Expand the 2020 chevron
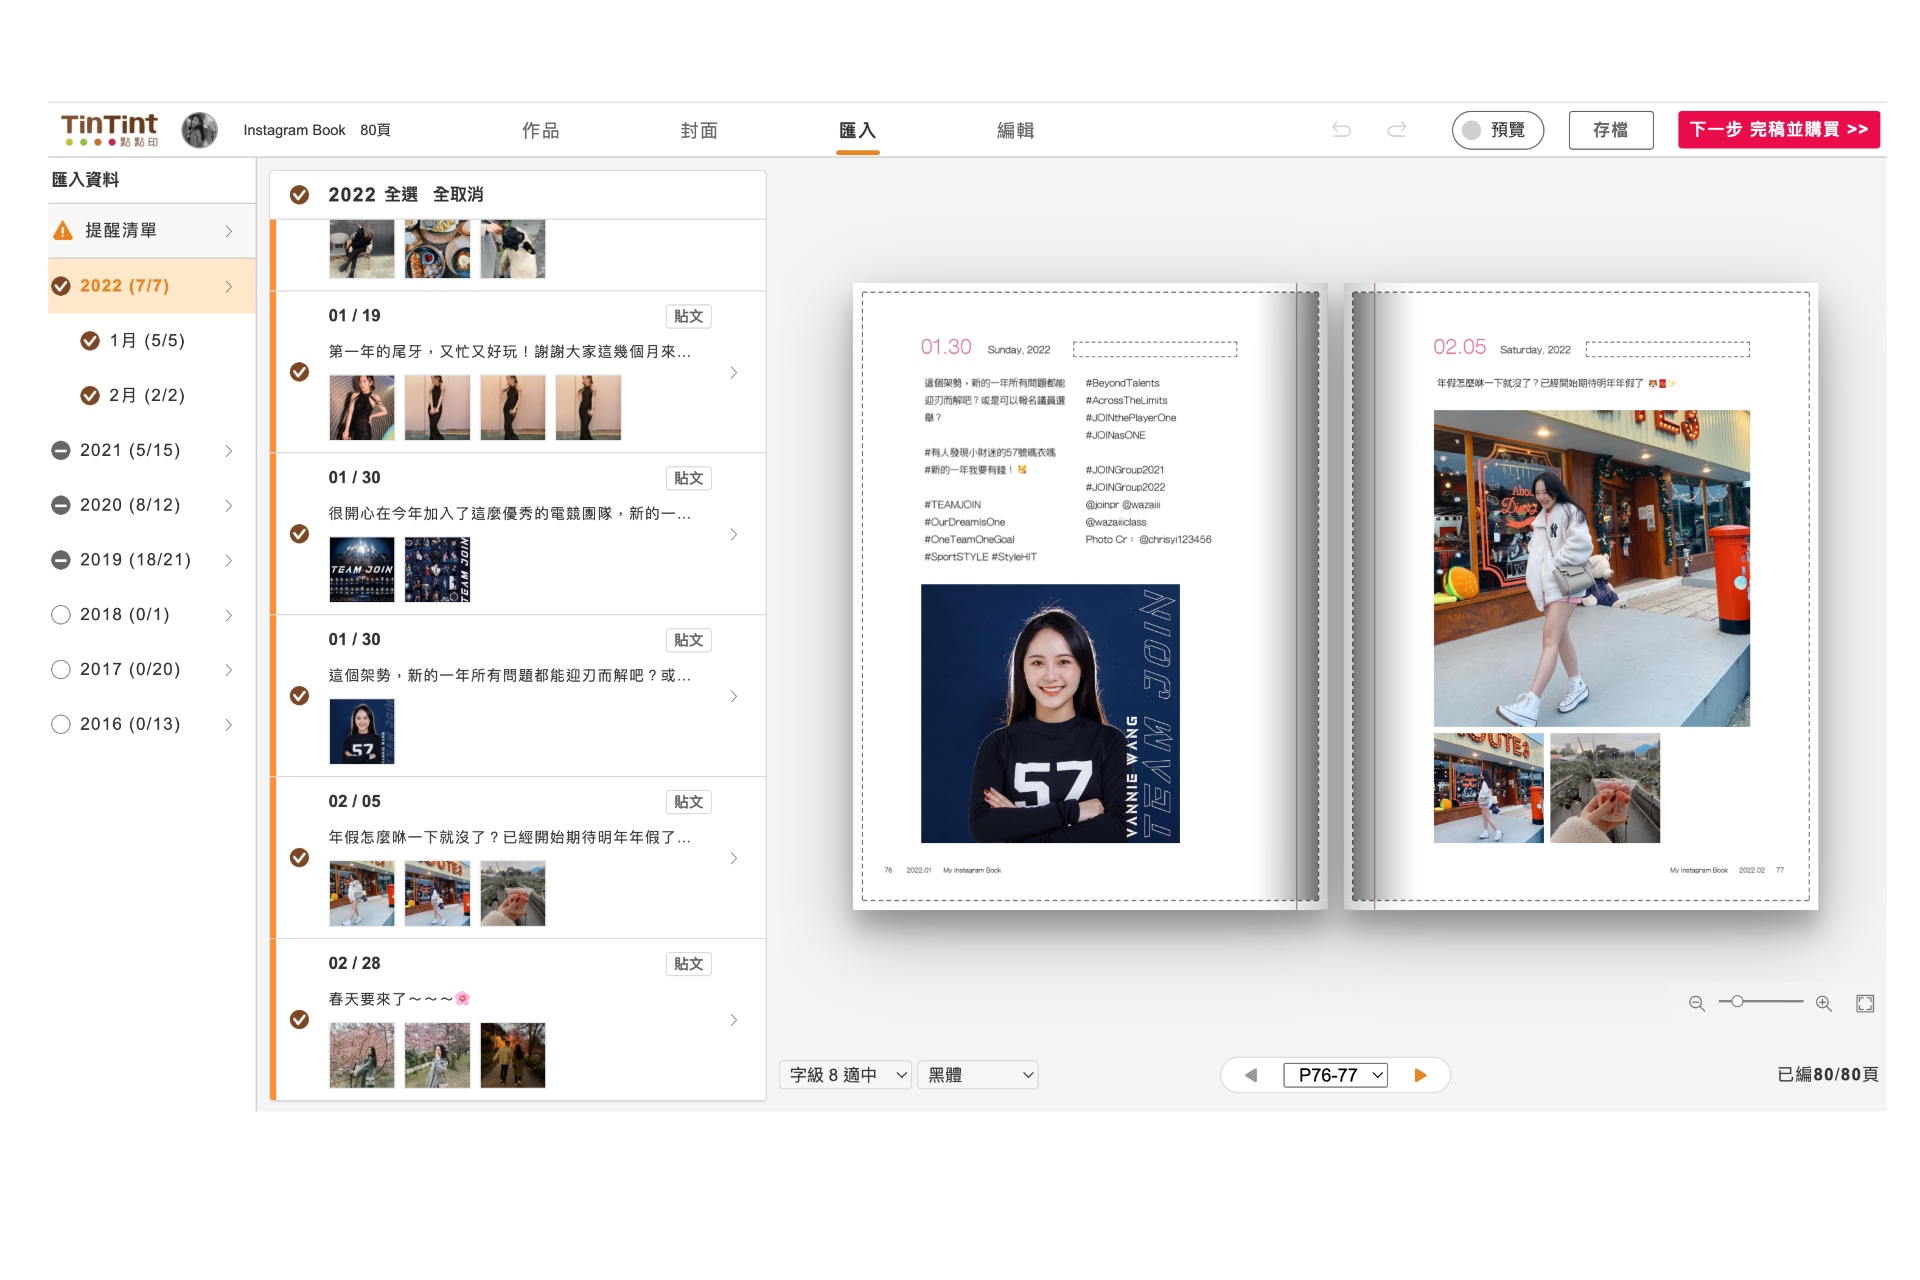Screen dimensions: 1920x1280 [x=229, y=505]
